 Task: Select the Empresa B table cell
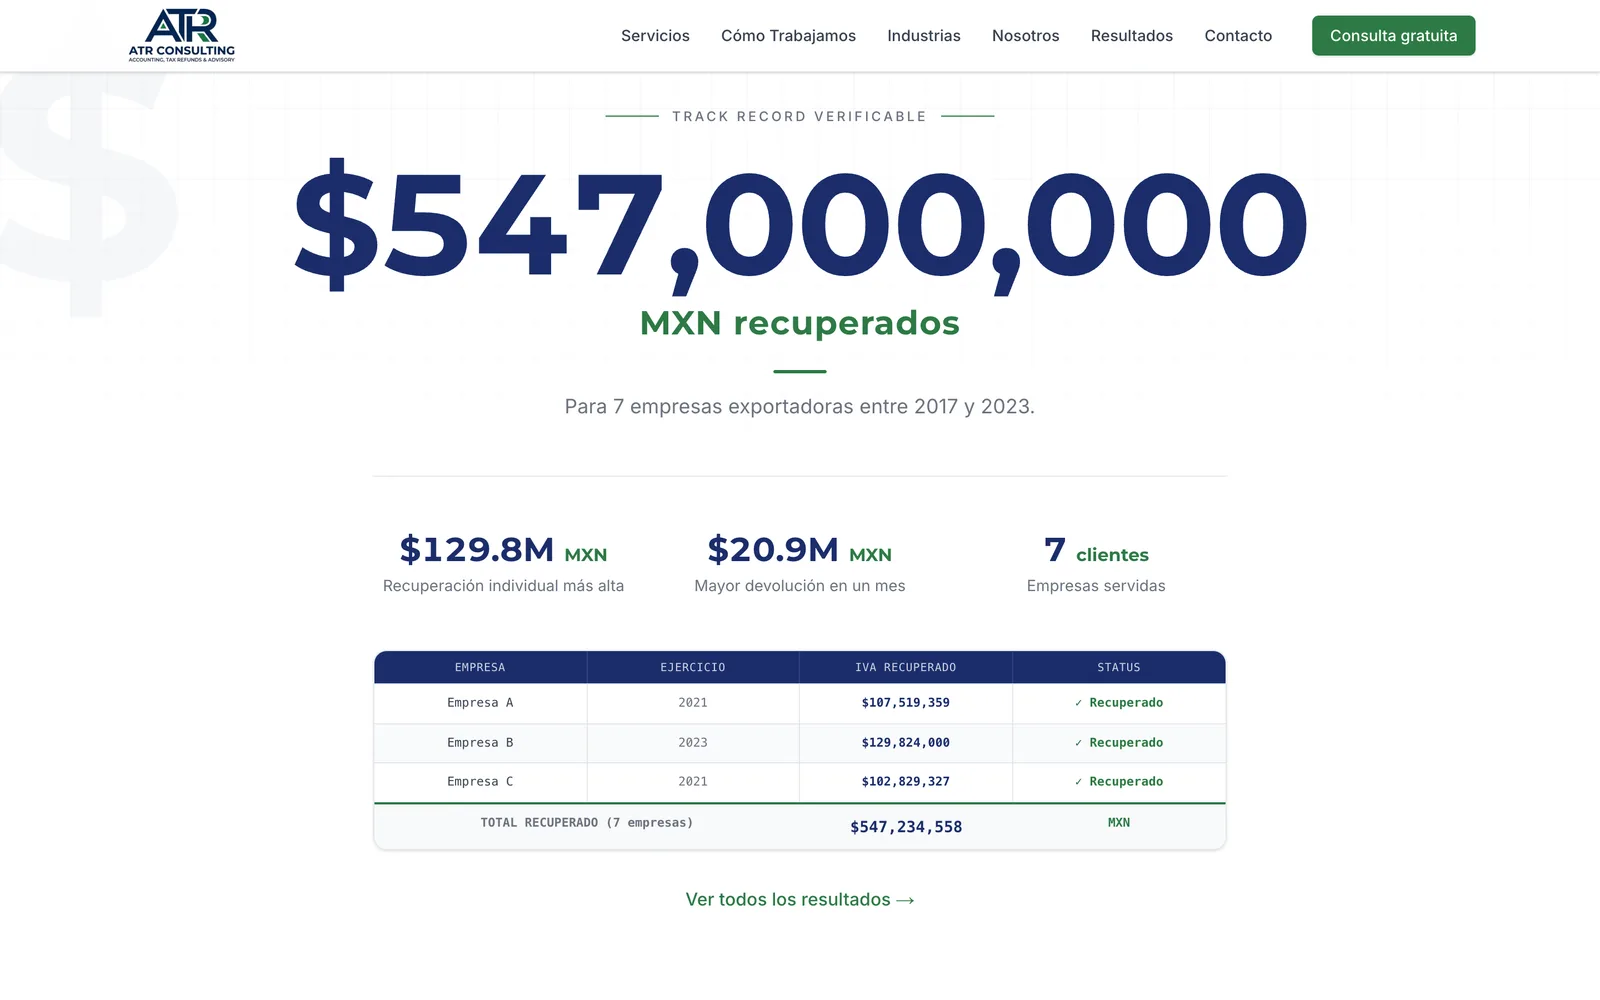(480, 743)
